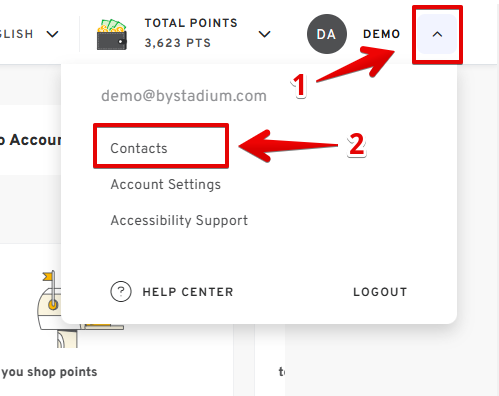499x396 pixels.
Task: Click the 3,623 PTS balance
Action: tap(178, 43)
